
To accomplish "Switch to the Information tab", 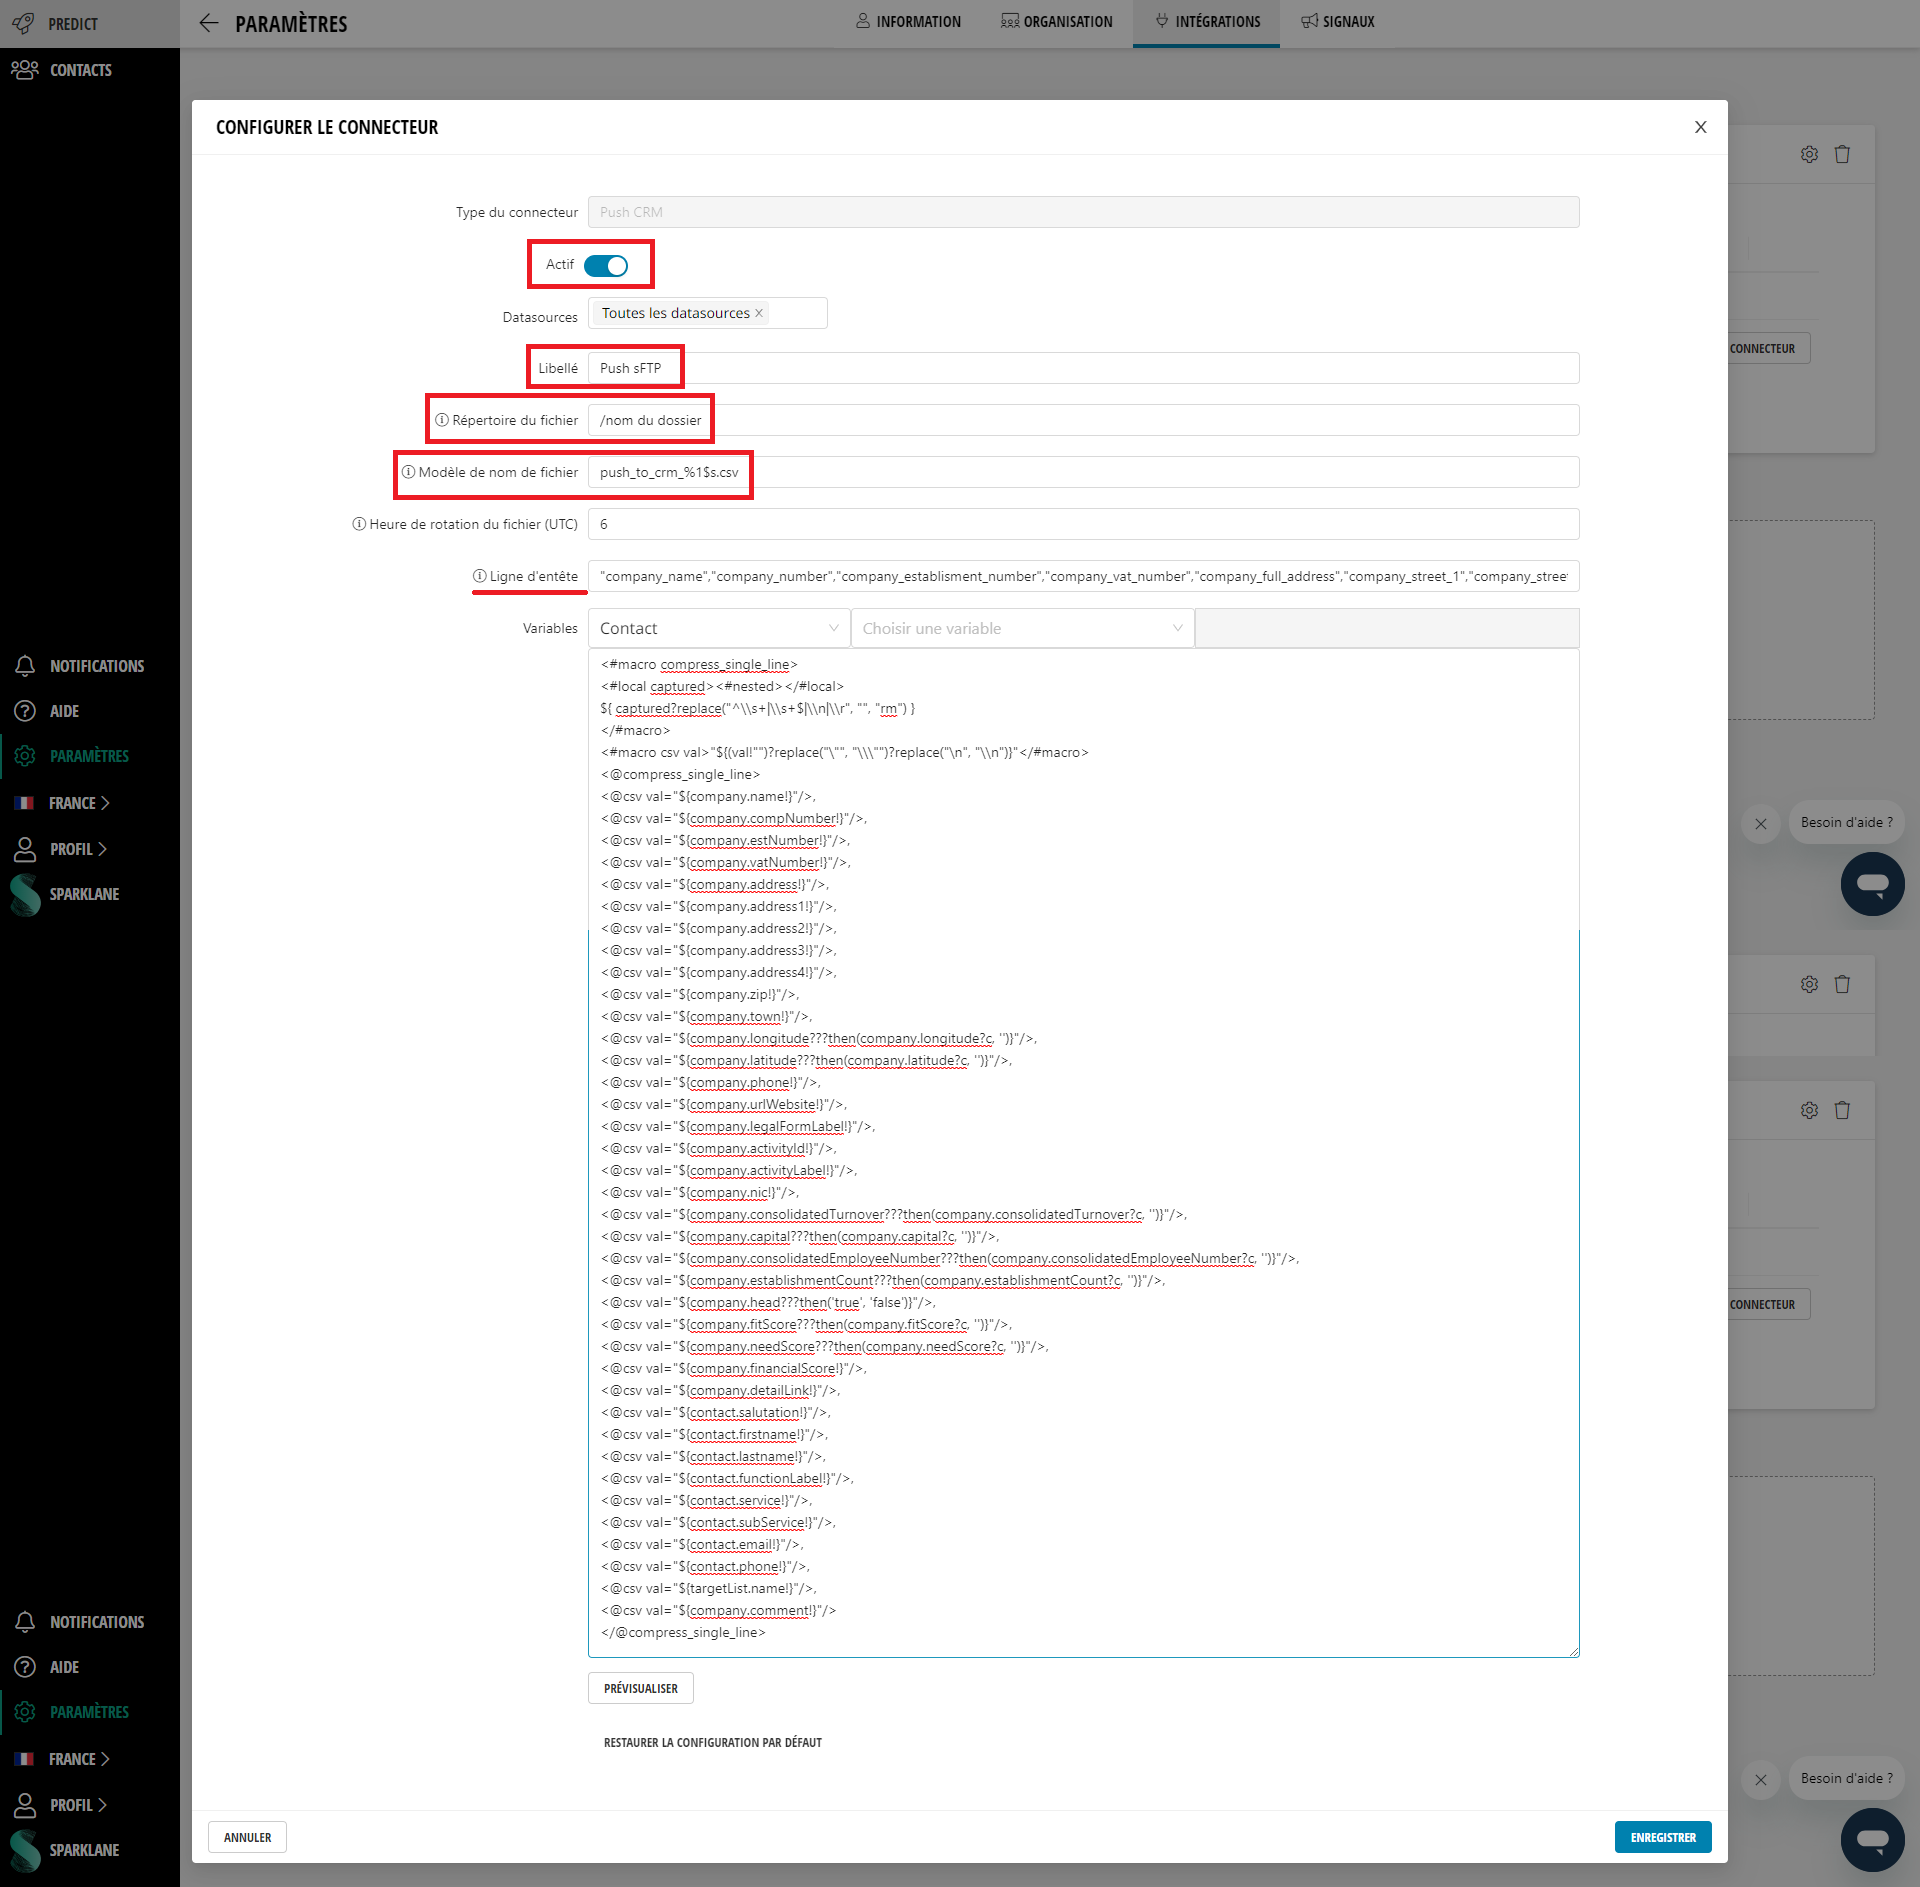I will click(x=908, y=21).
